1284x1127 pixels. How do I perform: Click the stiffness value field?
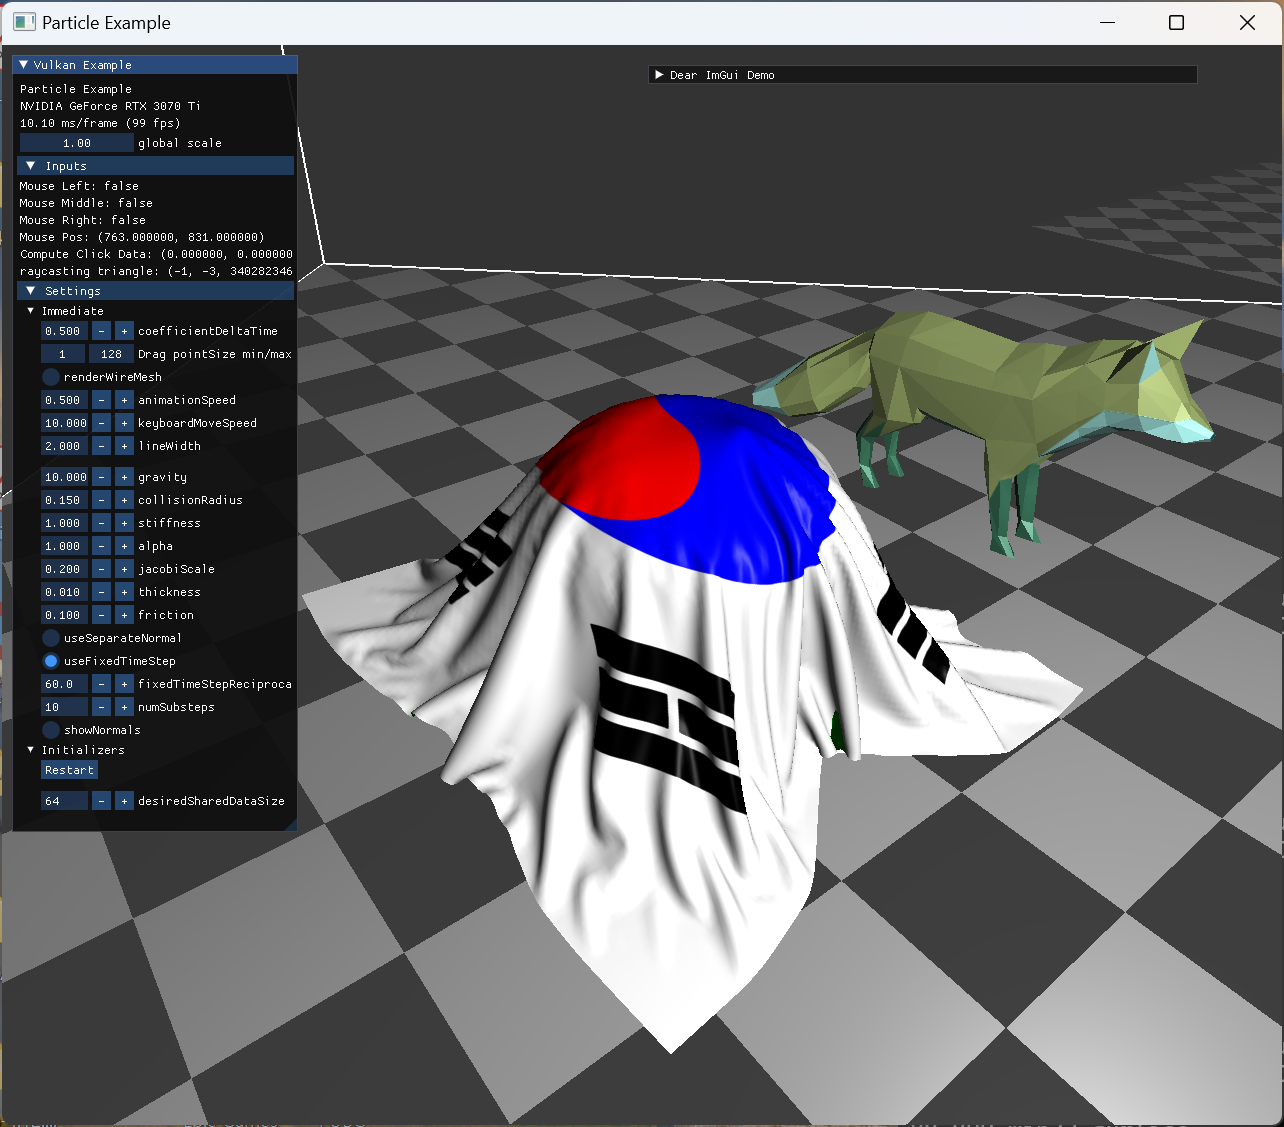[64, 523]
